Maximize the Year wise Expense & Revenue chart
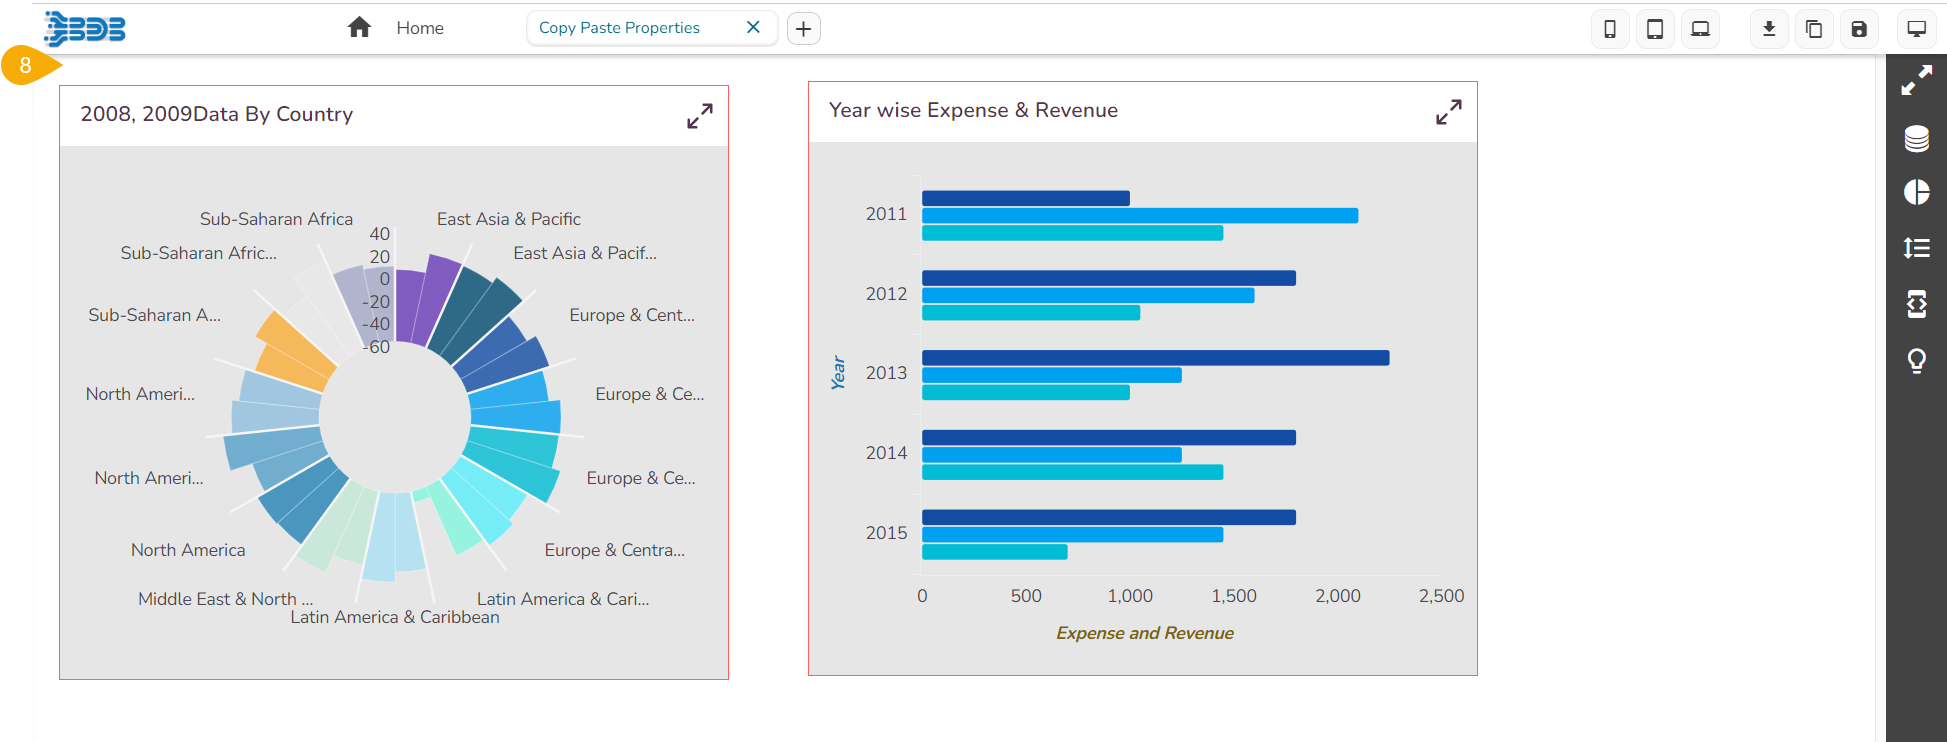This screenshot has height=742, width=1947. pyautogui.click(x=1448, y=112)
